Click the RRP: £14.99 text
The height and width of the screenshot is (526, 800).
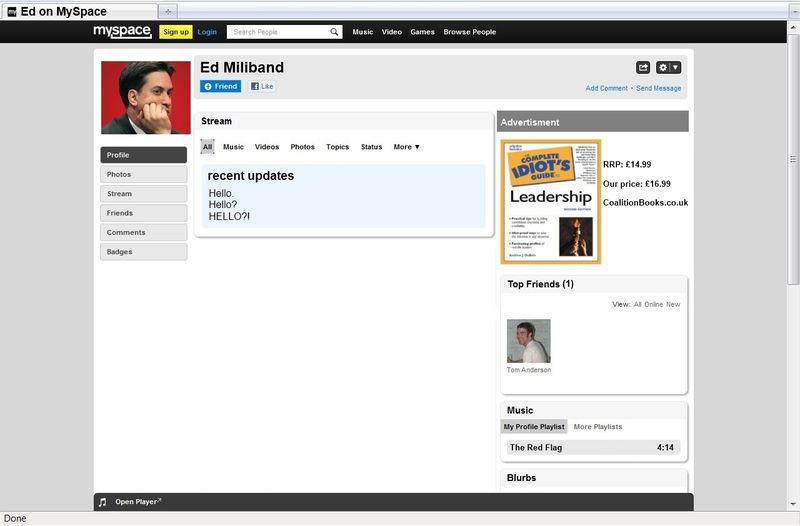(627, 164)
